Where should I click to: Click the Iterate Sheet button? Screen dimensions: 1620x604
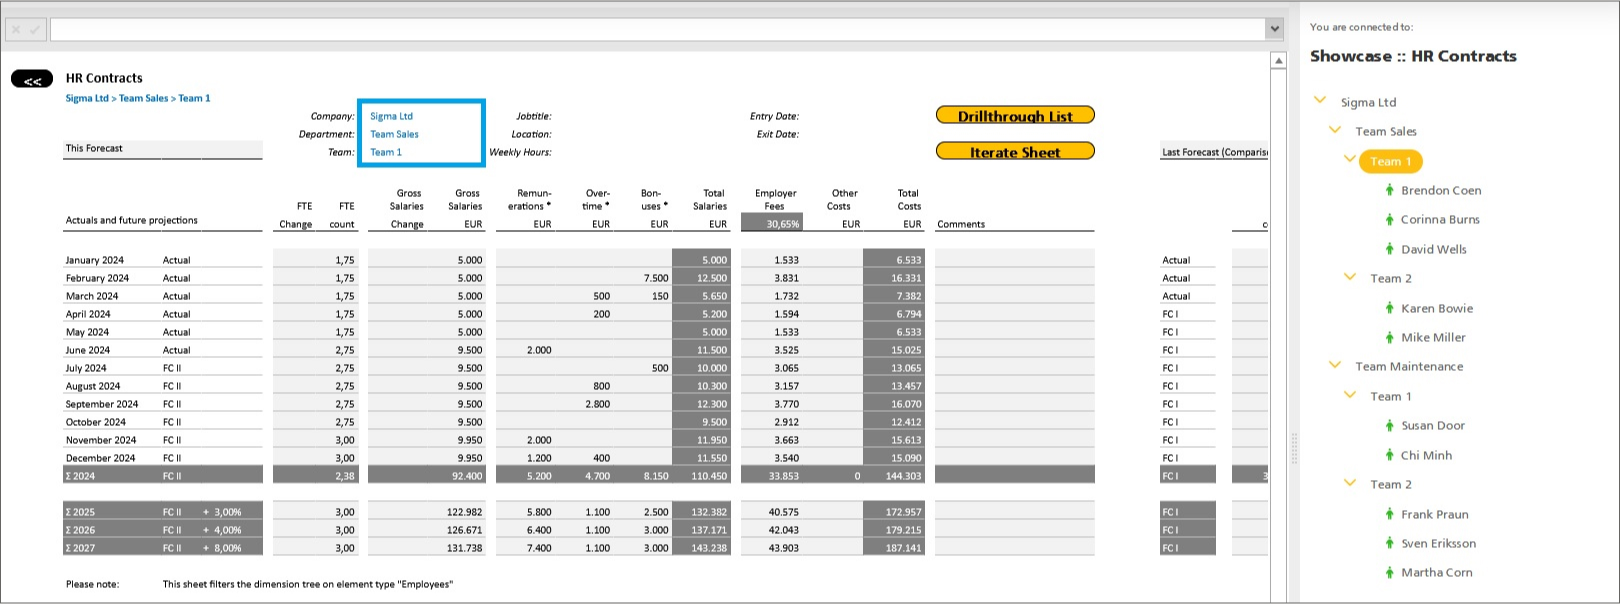1015,151
